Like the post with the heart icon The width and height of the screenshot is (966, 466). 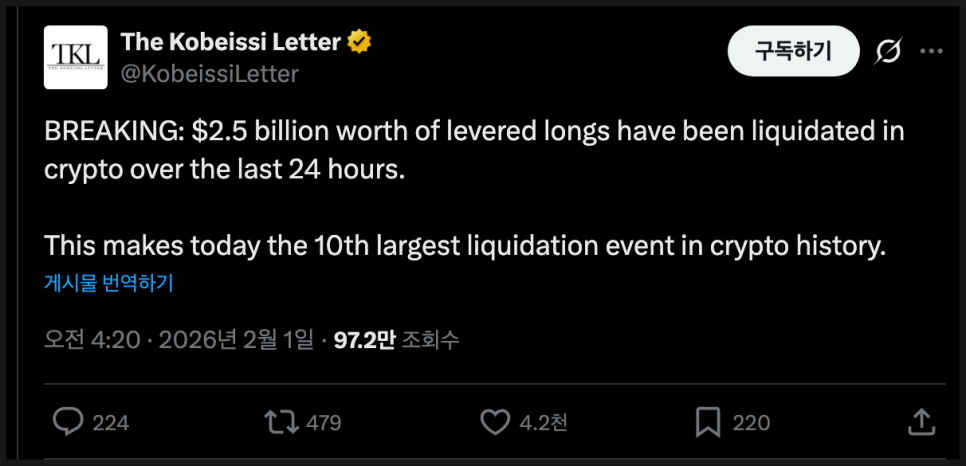coord(495,422)
